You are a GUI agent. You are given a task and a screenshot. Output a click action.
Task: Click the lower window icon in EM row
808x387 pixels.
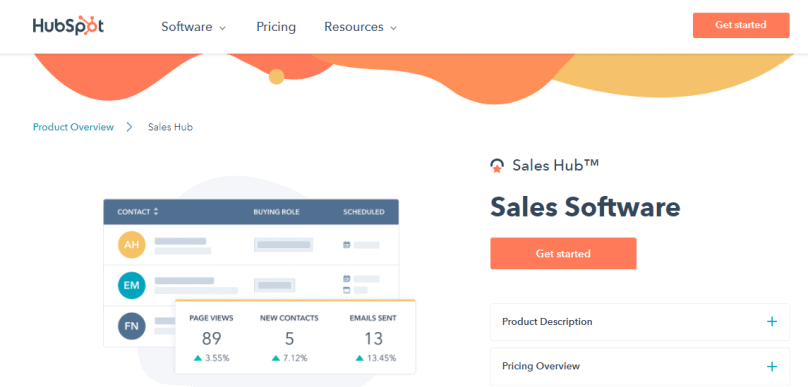click(x=347, y=290)
